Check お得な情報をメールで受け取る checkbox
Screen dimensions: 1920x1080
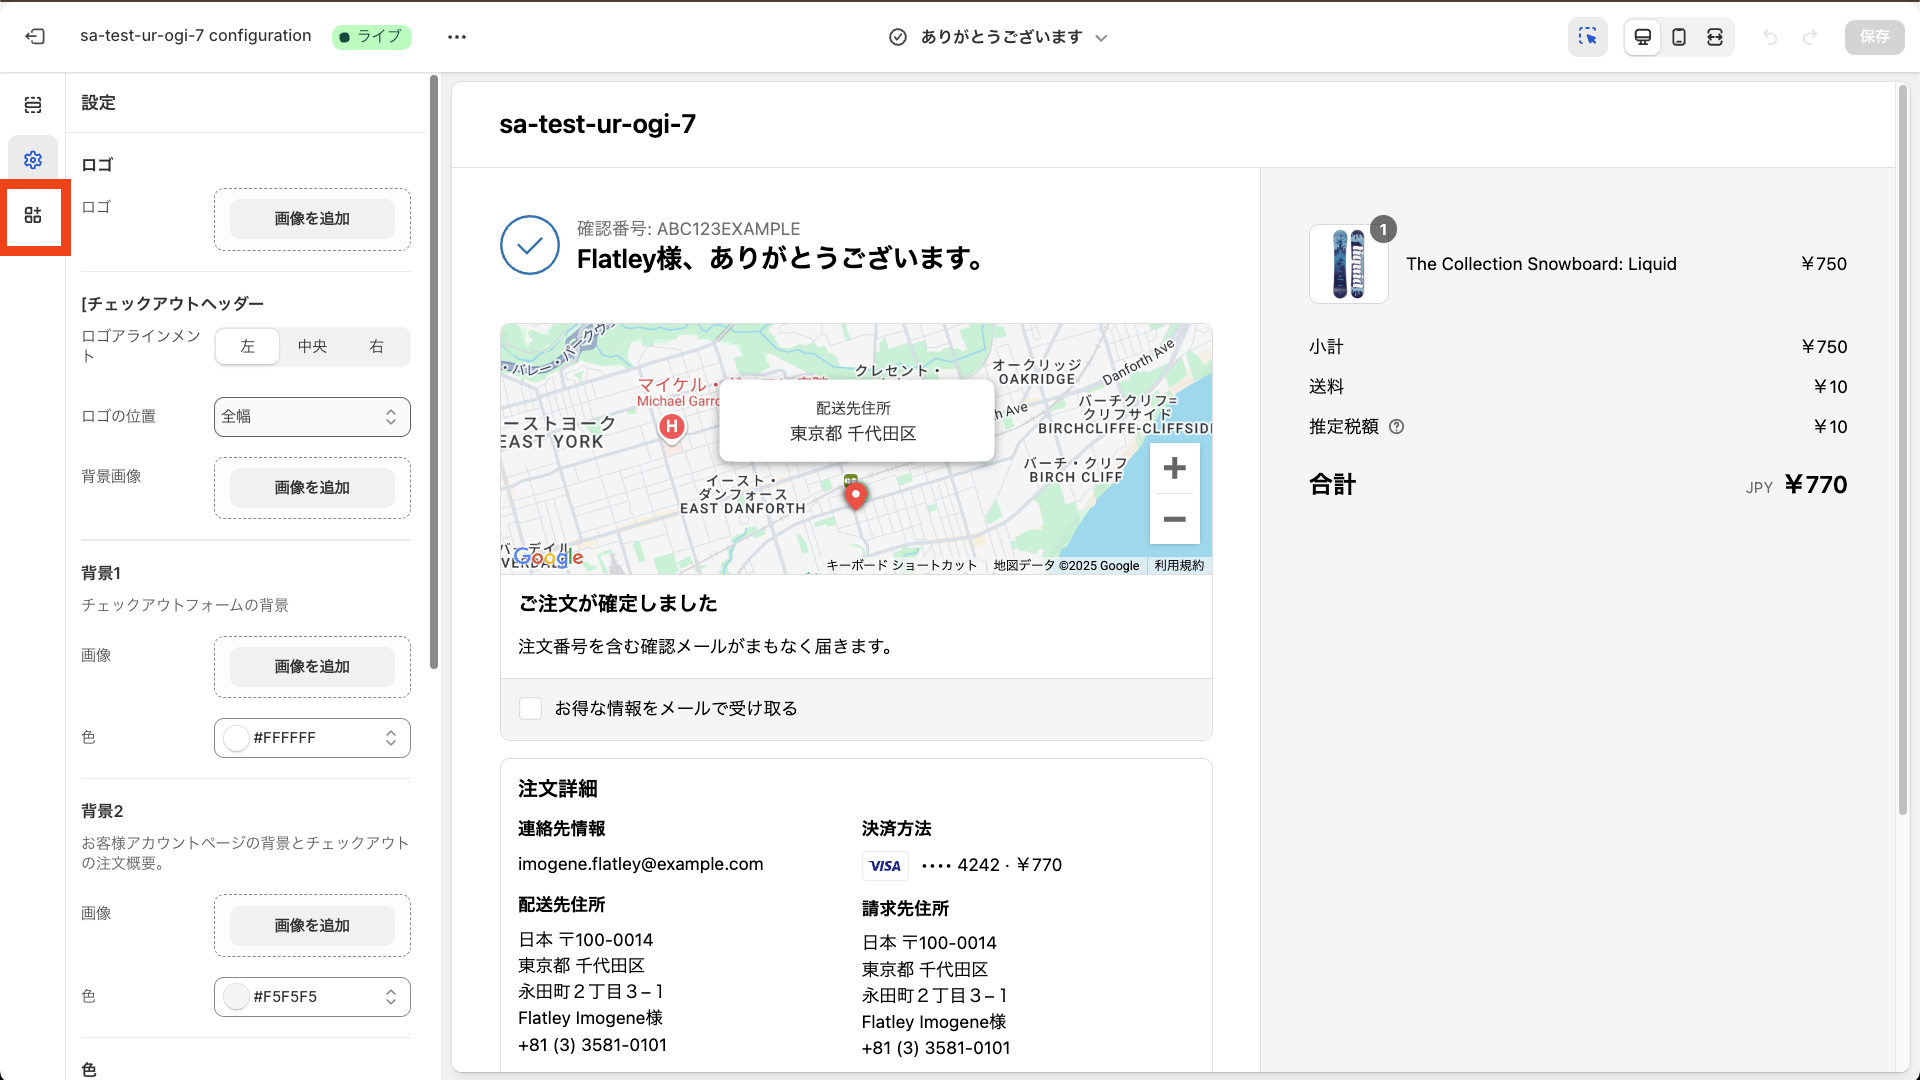click(530, 708)
